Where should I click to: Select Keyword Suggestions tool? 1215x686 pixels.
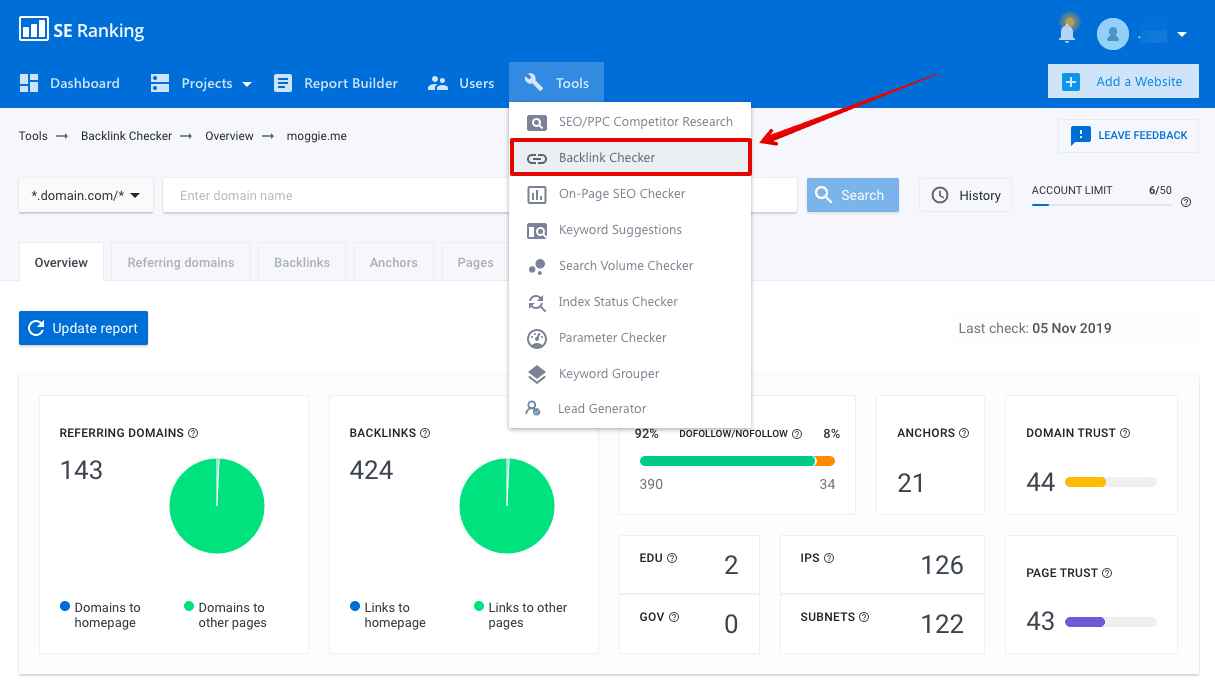[630, 230]
